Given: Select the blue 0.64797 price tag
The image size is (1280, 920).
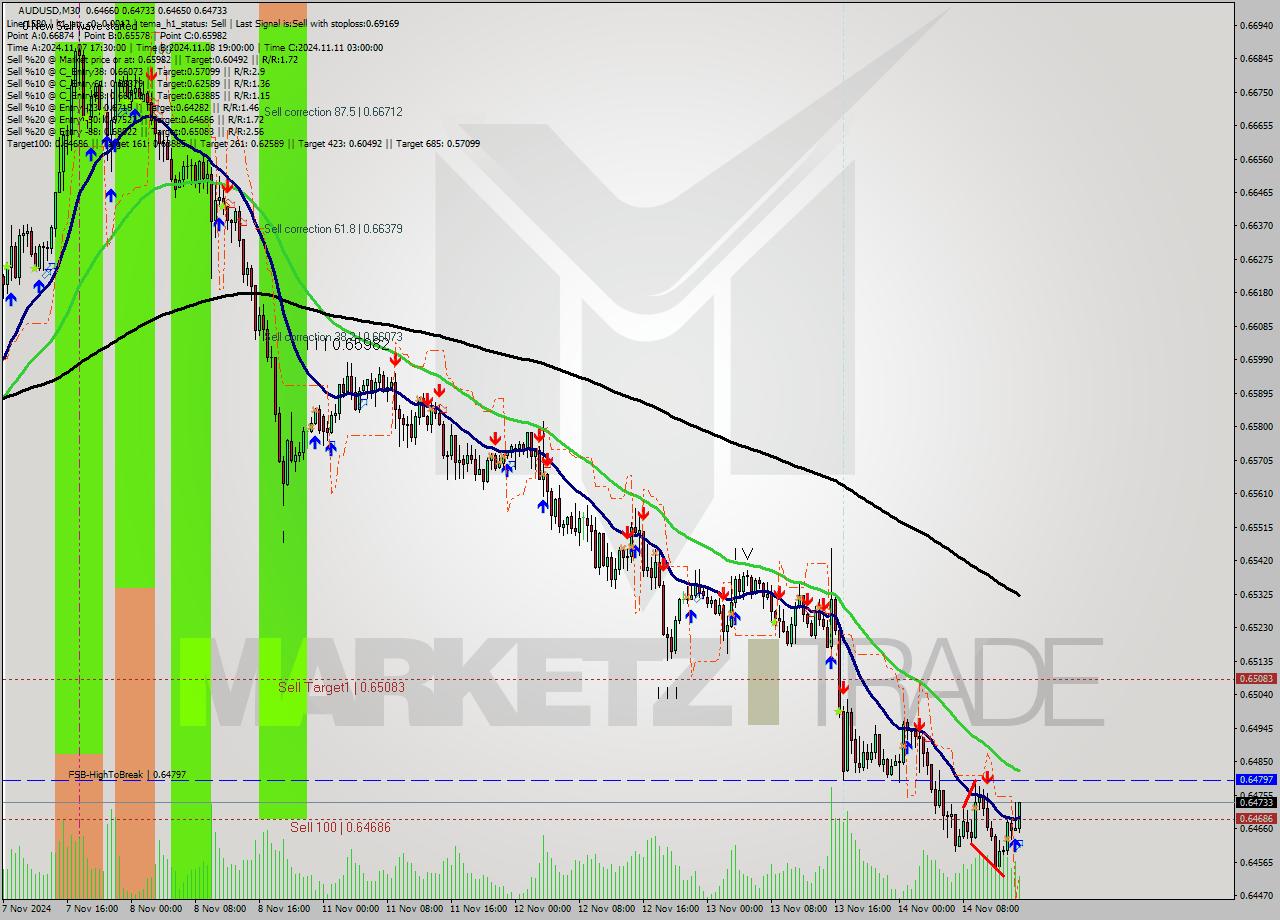Looking at the screenshot, I should (x=1257, y=779).
